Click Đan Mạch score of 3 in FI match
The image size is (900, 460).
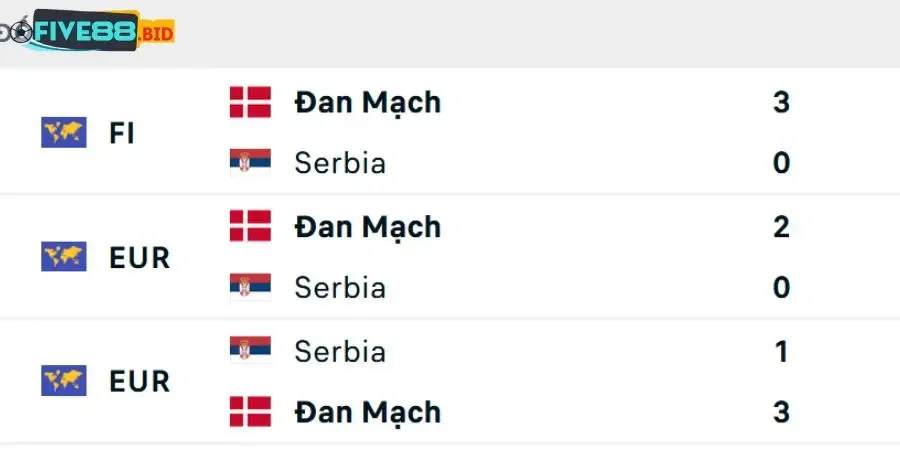tap(781, 102)
